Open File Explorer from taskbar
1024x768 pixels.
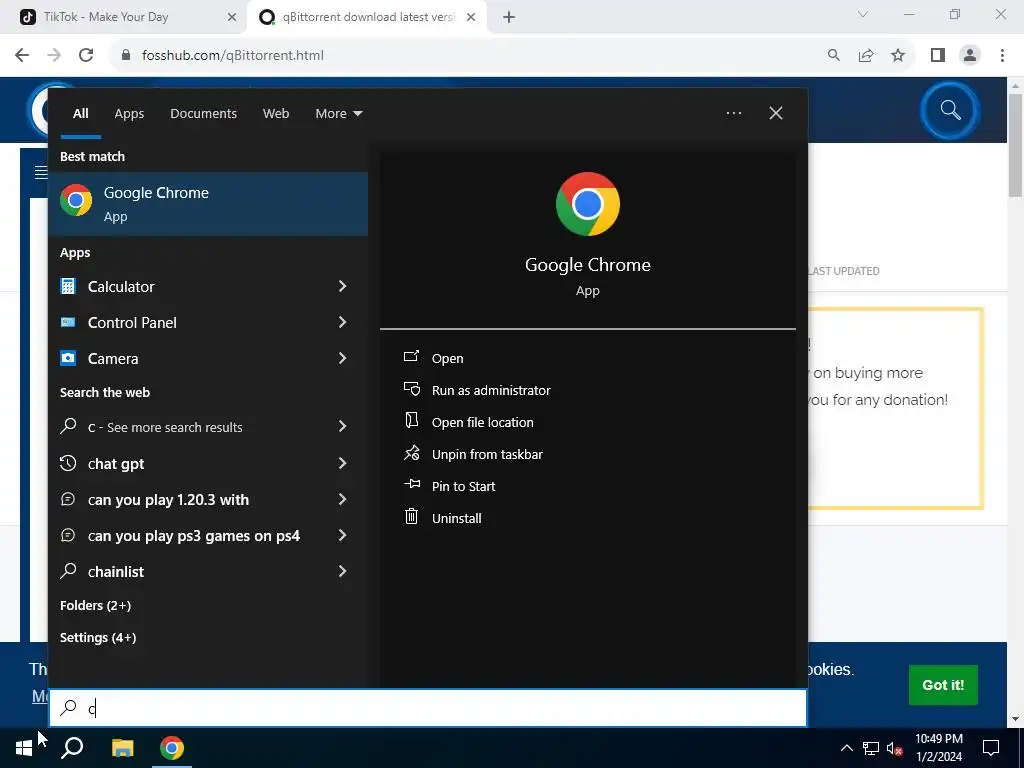click(122, 748)
